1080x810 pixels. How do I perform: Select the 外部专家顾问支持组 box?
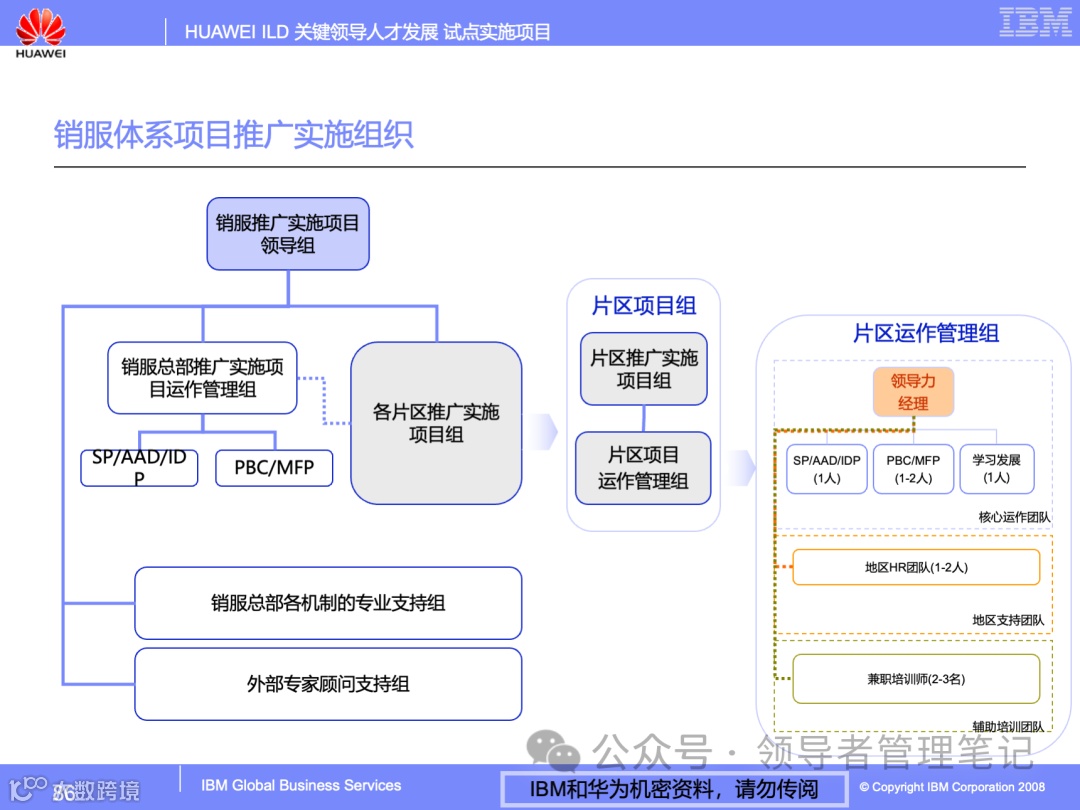pos(328,684)
